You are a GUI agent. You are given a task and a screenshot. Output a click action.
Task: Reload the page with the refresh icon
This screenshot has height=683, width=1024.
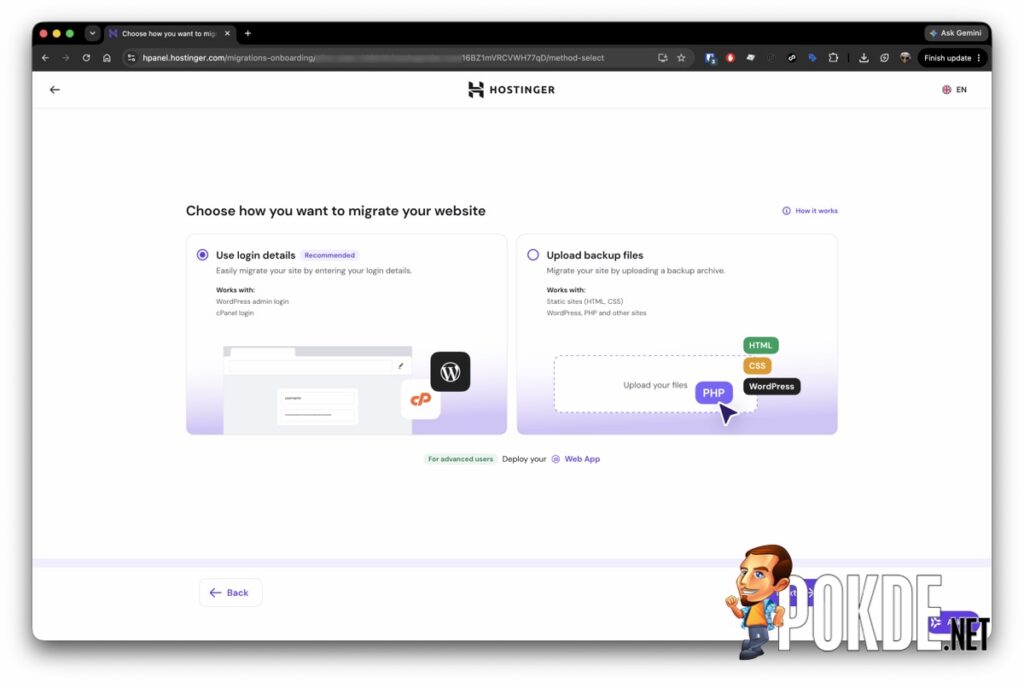click(x=86, y=58)
